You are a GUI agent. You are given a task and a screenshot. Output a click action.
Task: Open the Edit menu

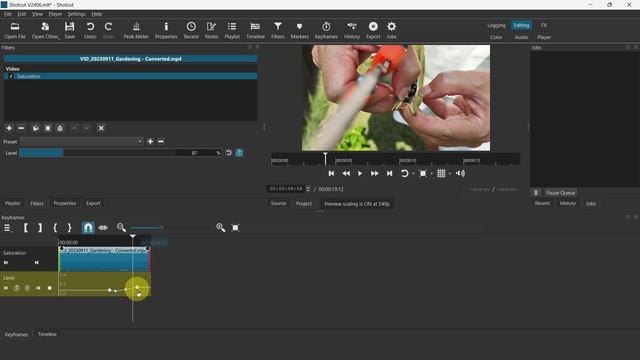(22, 14)
